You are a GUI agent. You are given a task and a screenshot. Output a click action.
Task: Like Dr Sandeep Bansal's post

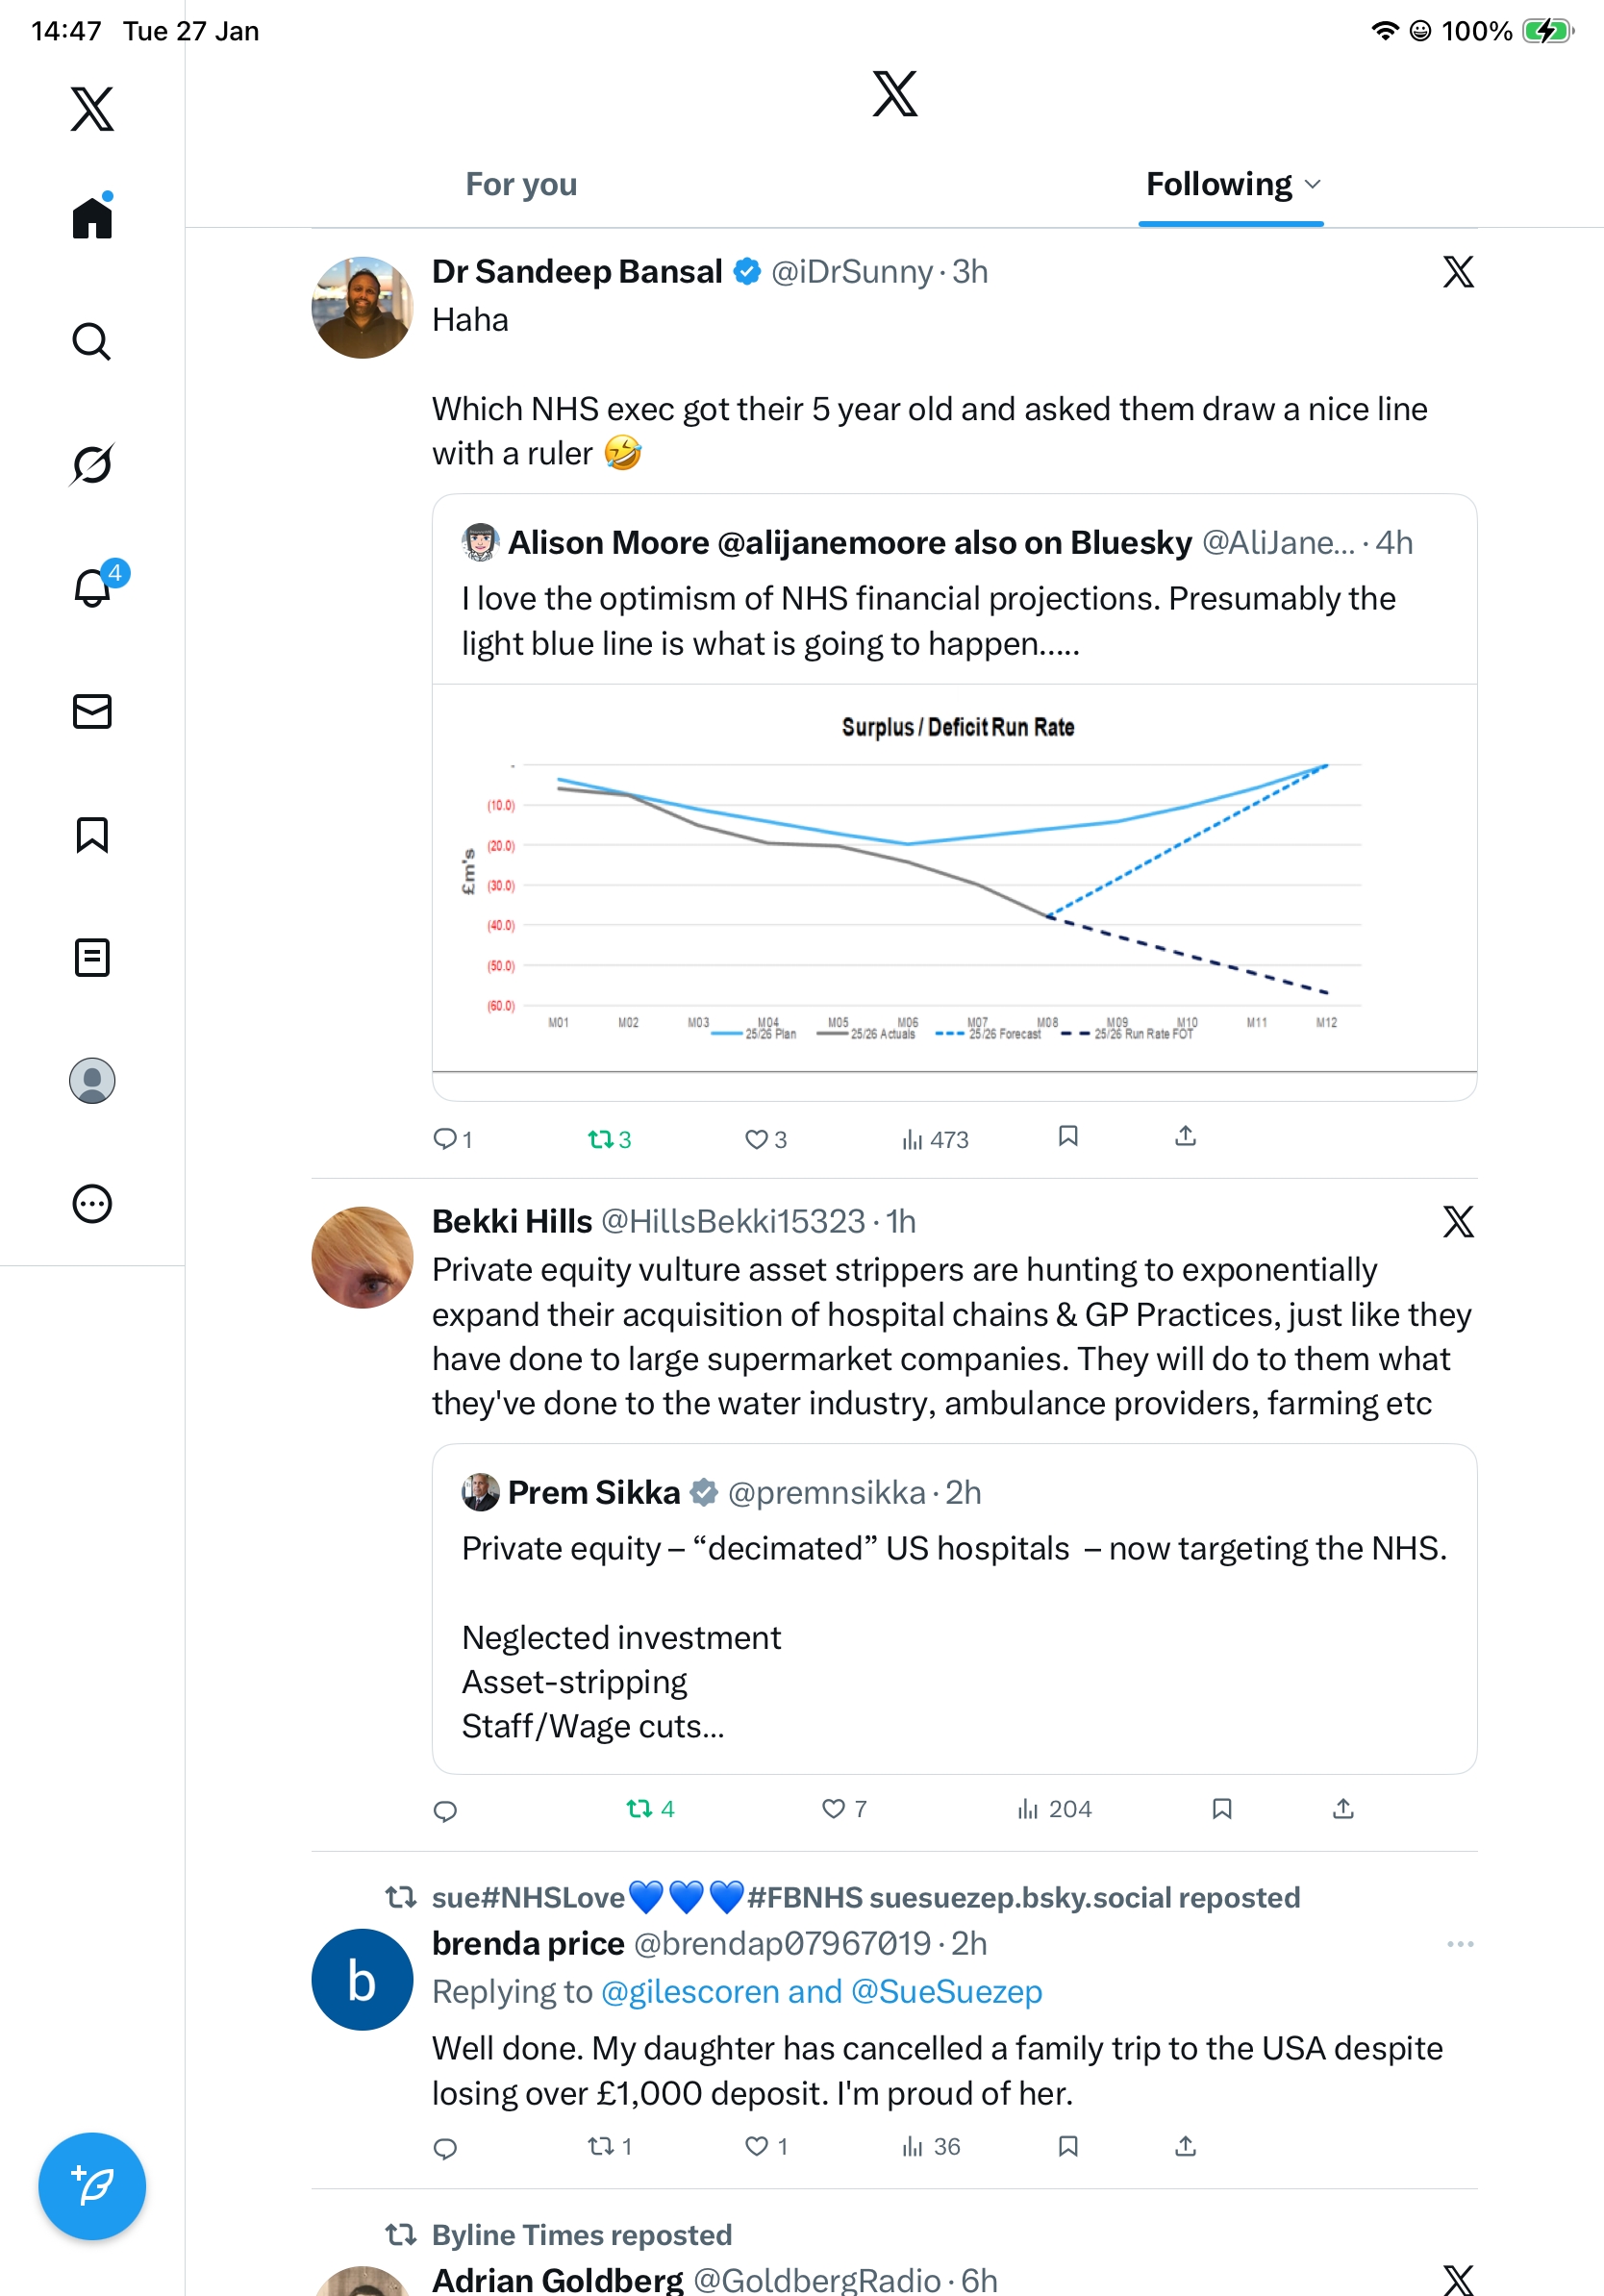coord(757,1139)
